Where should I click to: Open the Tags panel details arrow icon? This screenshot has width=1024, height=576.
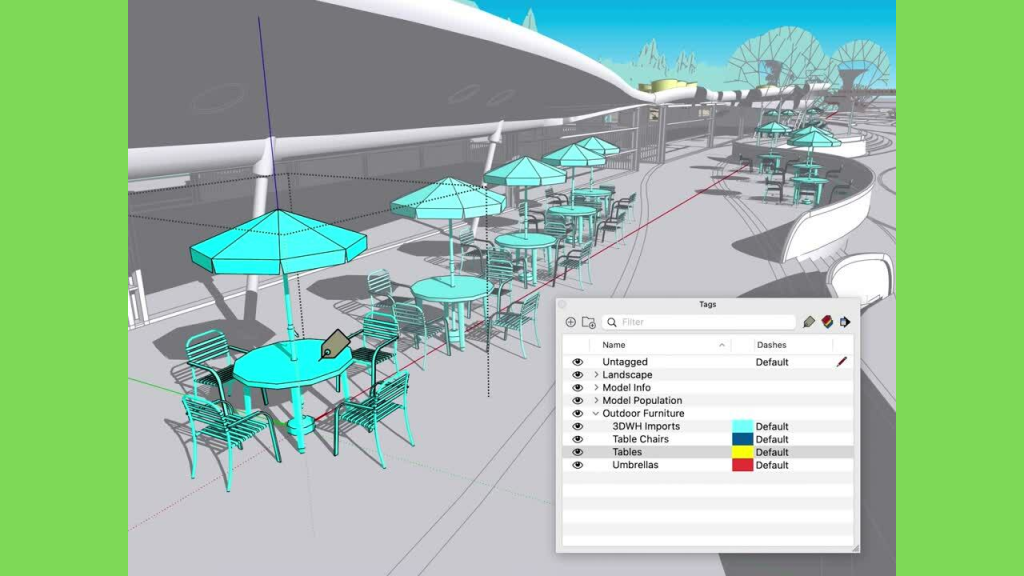[845, 322]
